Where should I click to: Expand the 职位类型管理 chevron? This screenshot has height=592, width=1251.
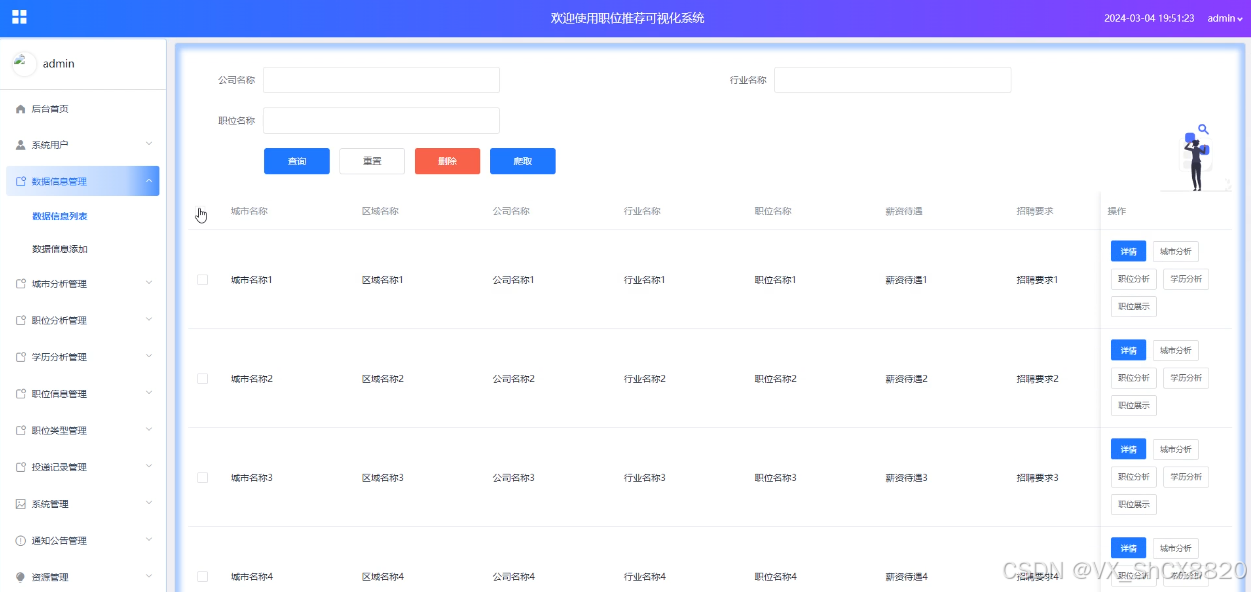[149, 430]
